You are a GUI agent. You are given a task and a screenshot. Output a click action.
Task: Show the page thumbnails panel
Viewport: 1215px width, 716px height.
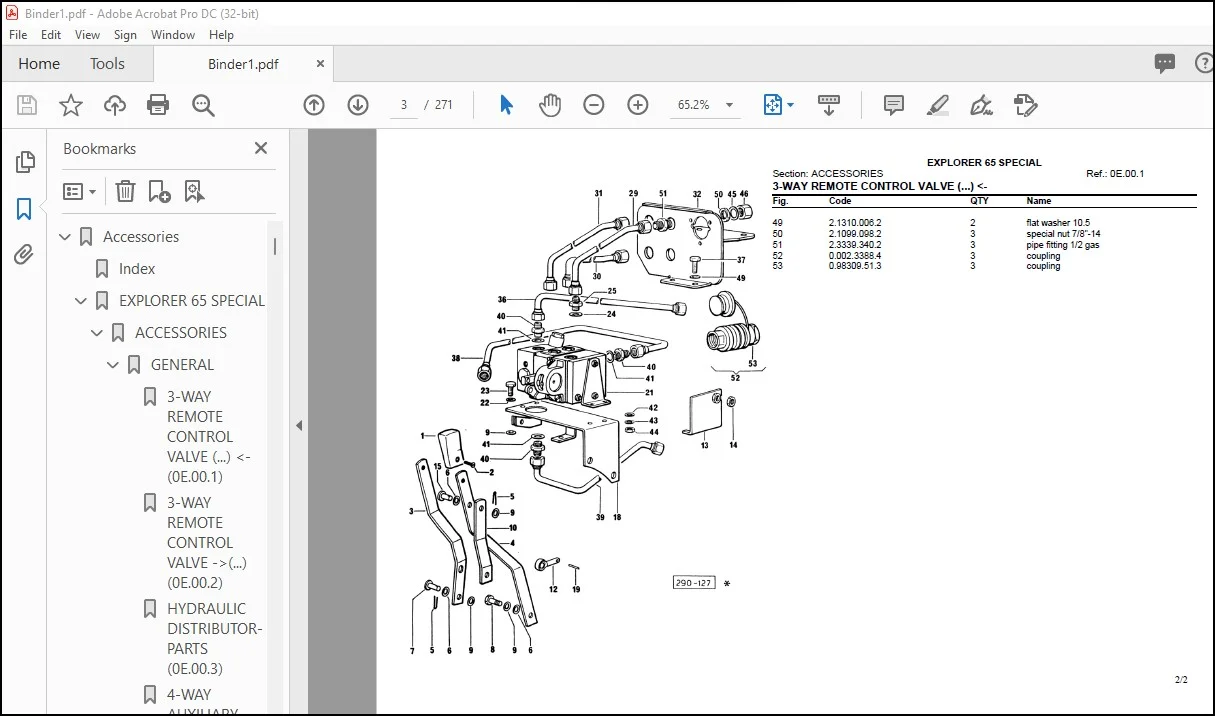click(x=25, y=162)
